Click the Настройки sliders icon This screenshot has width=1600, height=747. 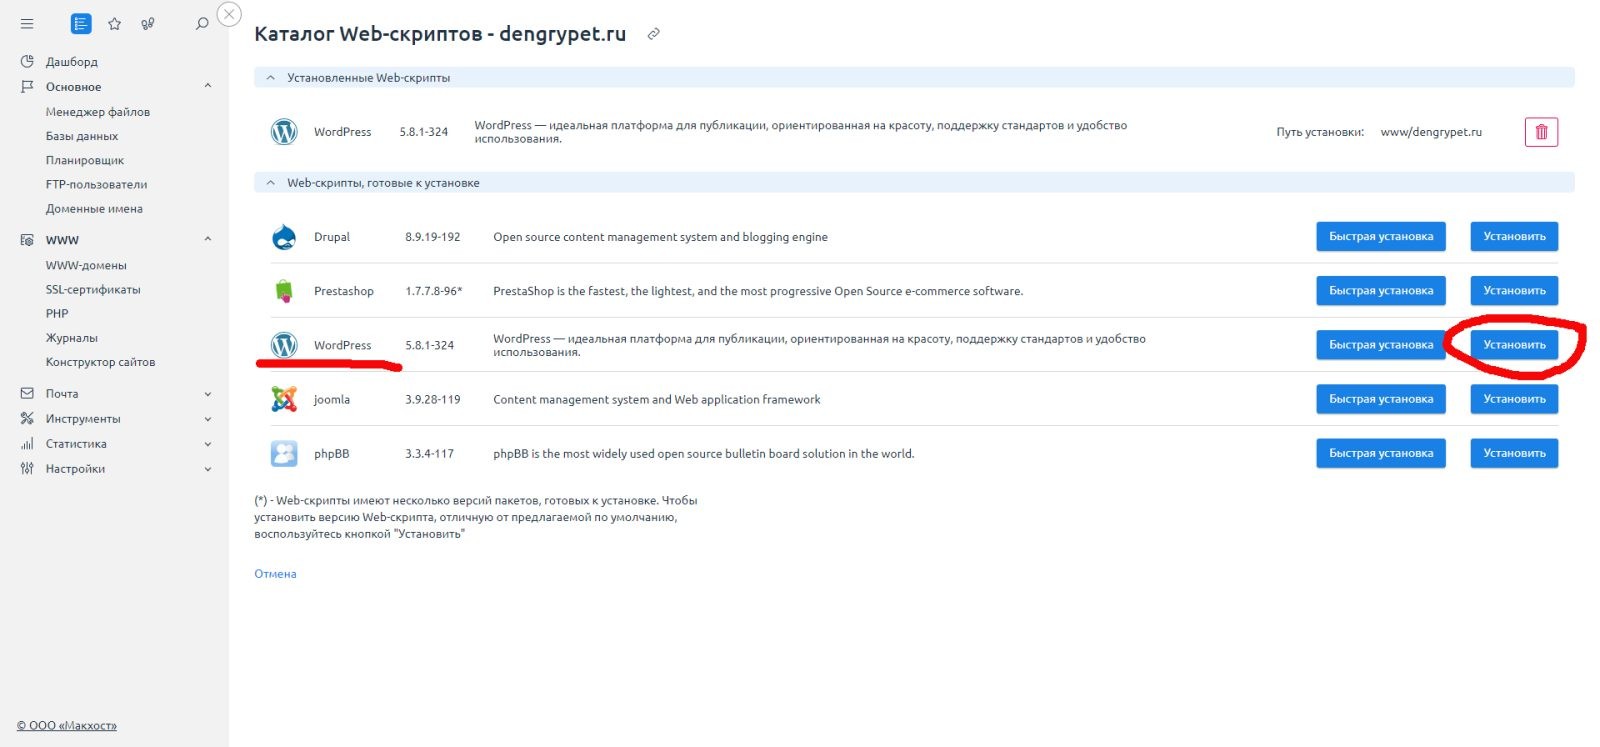tap(27, 468)
